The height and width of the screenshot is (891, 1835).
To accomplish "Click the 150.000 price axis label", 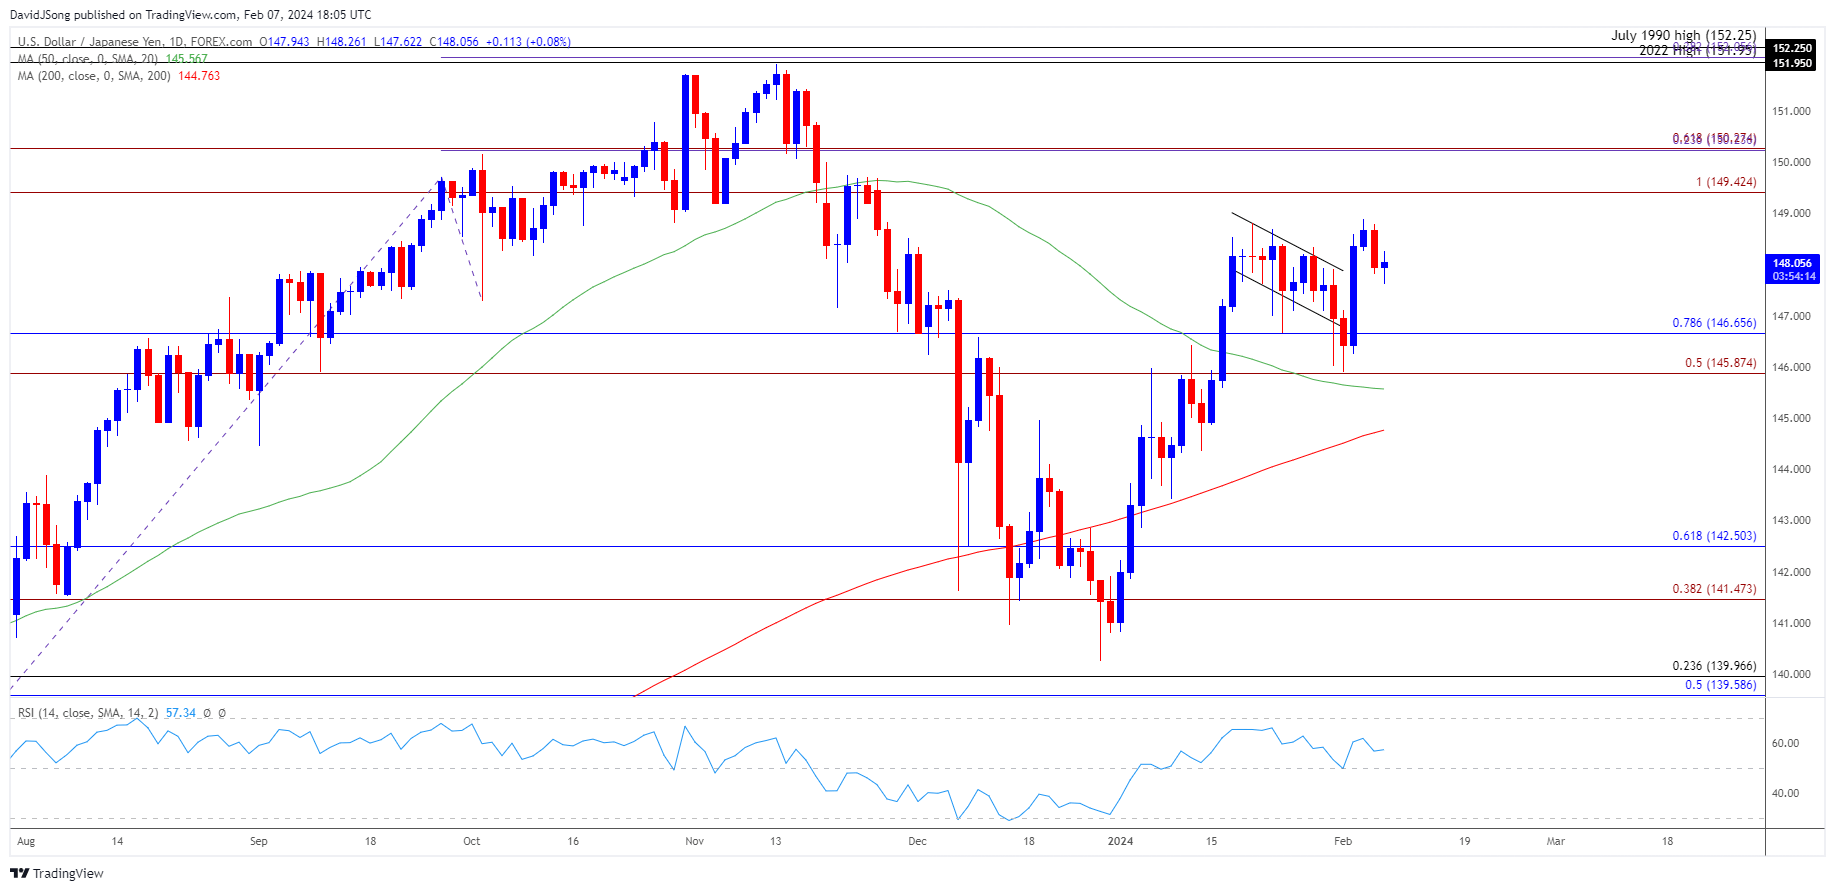I will point(1792,162).
